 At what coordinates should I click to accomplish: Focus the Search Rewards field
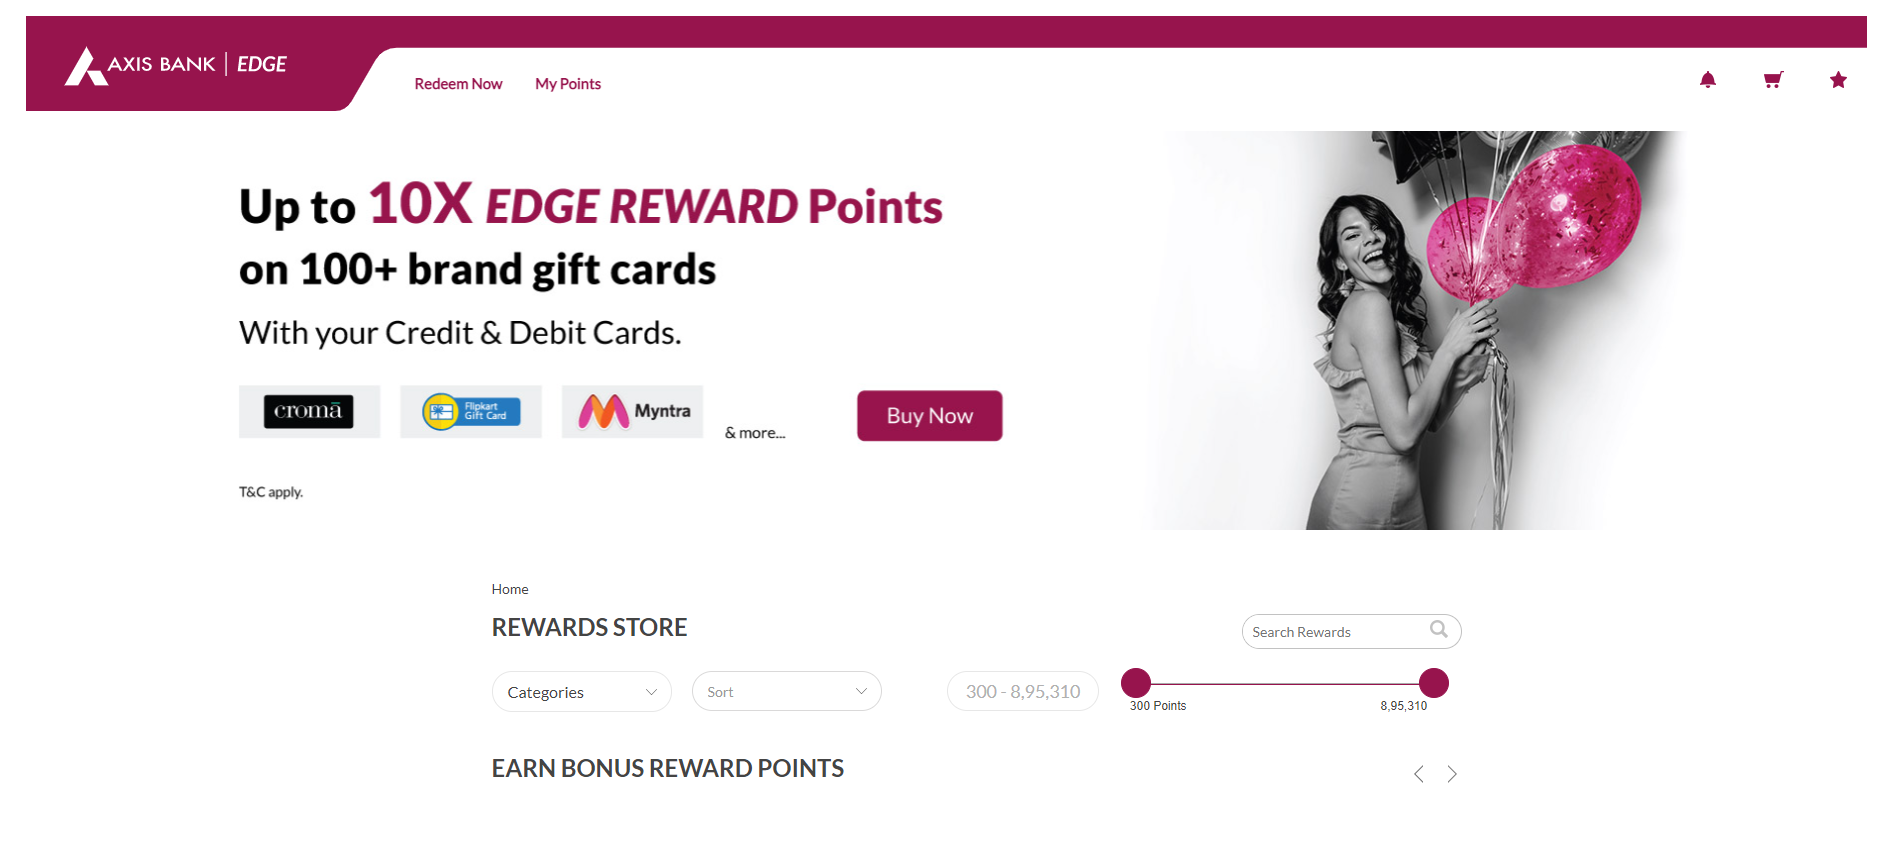1335,632
